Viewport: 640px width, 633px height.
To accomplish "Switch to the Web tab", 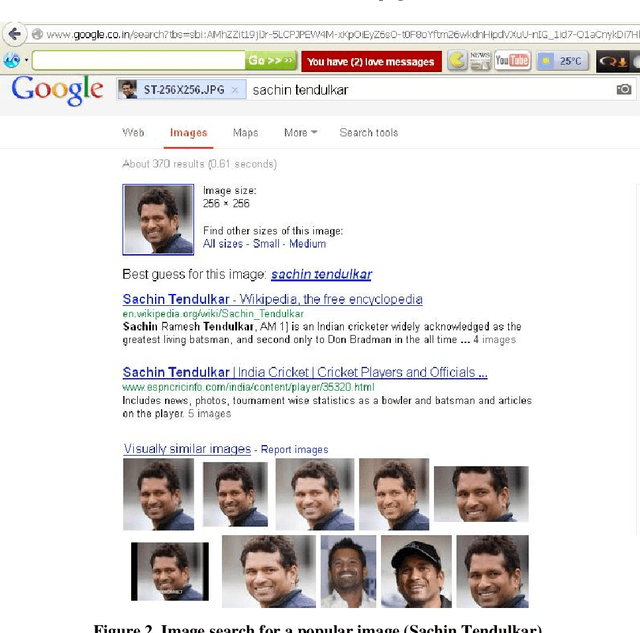I will click(133, 133).
